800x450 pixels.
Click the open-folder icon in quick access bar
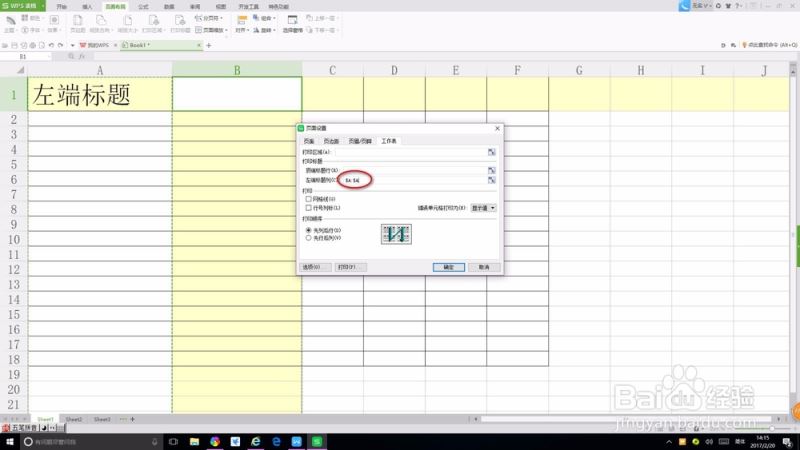coord(5,45)
